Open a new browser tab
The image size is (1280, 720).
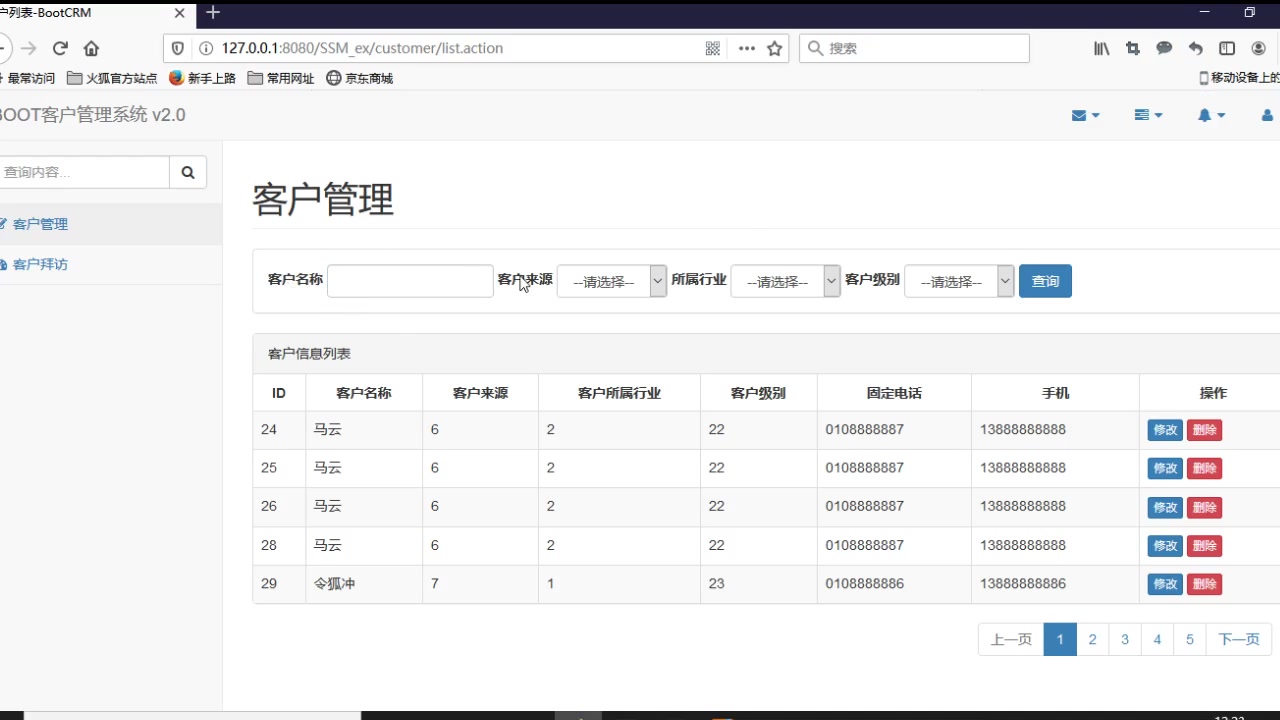[x=212, y=14]
